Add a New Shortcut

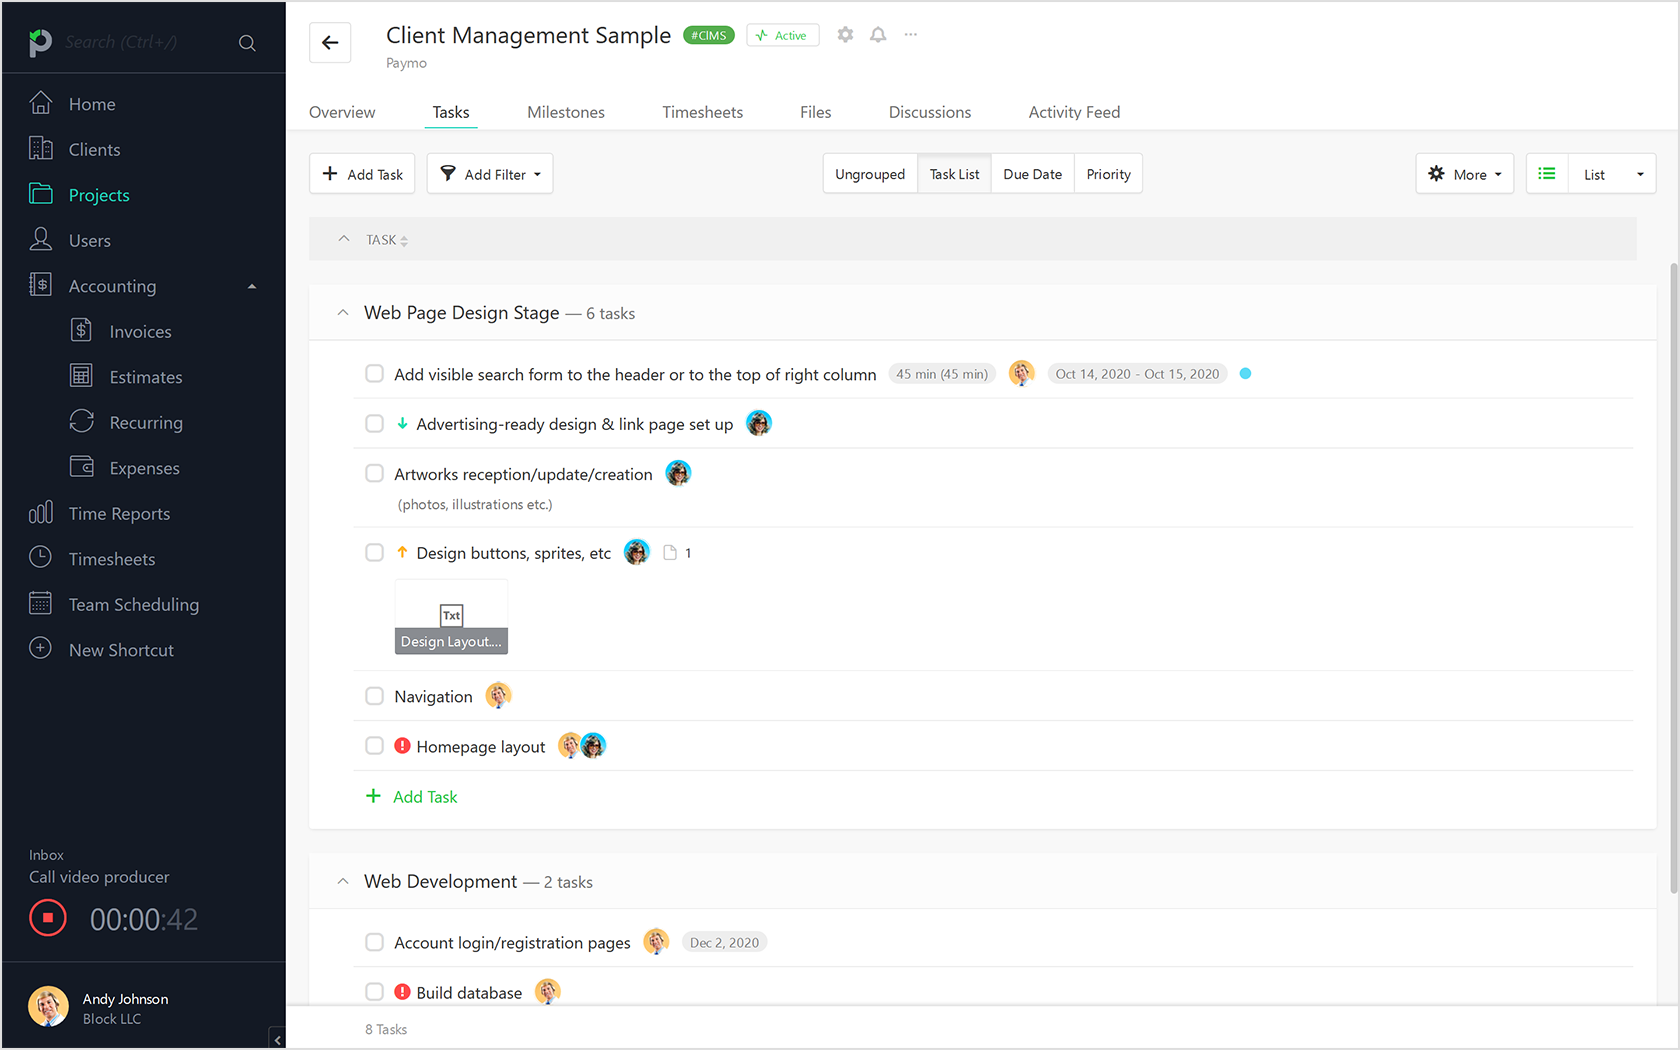click(121, 650)
